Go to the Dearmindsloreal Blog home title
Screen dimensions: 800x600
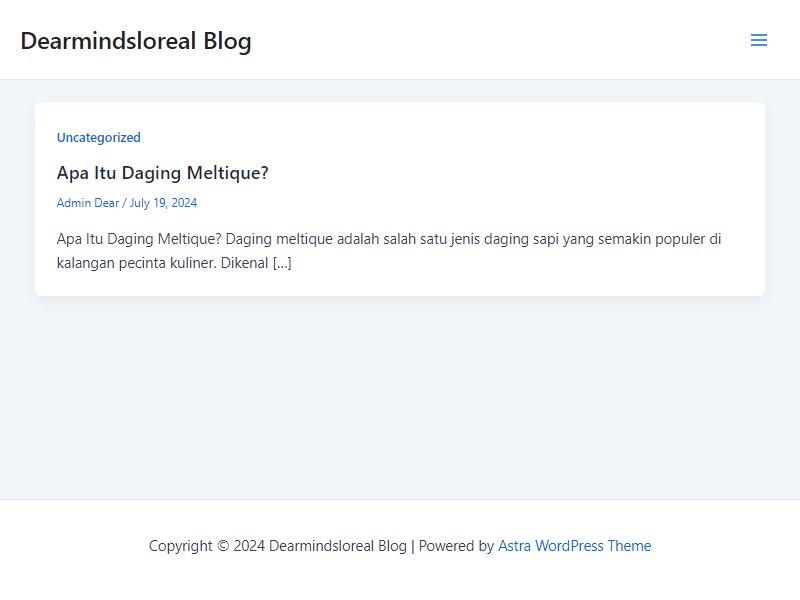point(136,41)
